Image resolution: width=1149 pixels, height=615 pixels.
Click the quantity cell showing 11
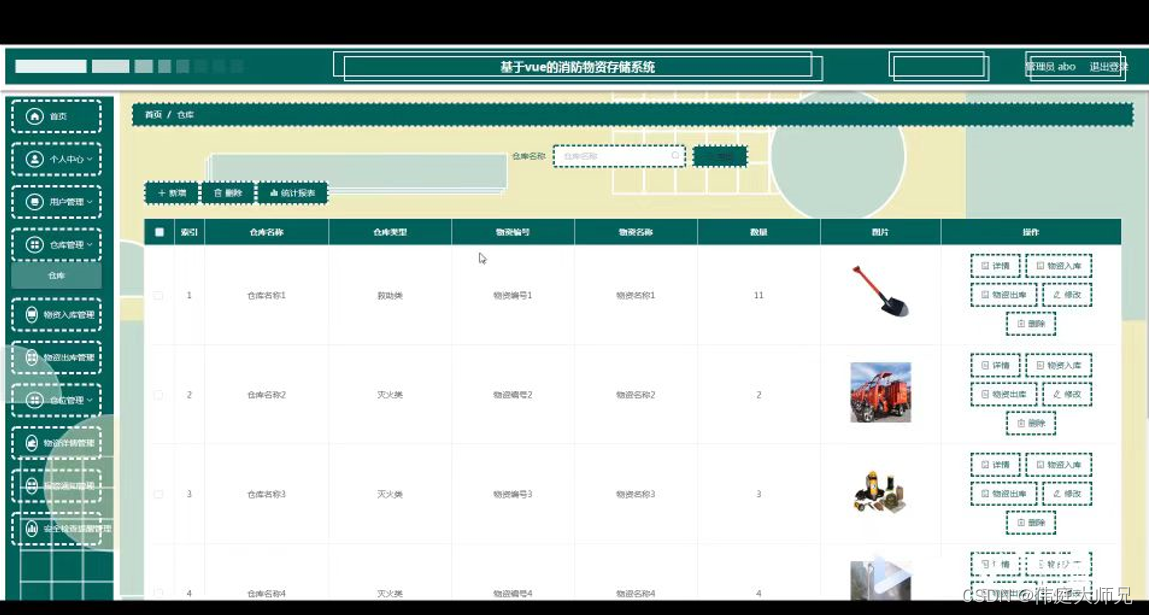[x=758, y=295]
